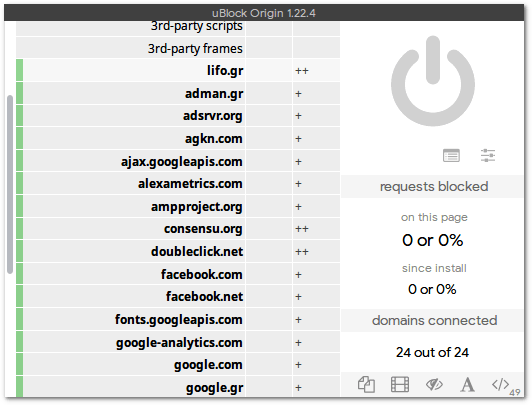Toggle global rule cell for facebook.com
Screen dimensions: 532x405
coord(269,274)
